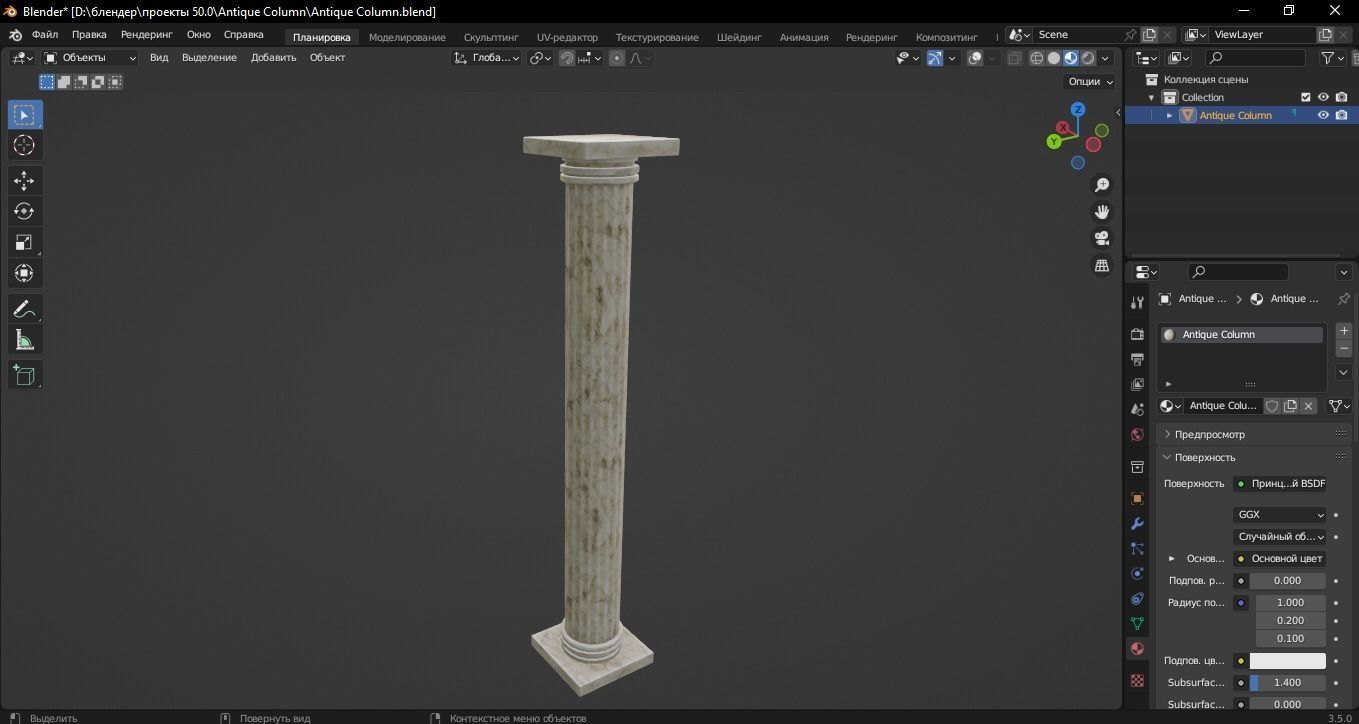
Task: Toggle perspective/orthographic grid icon
Action: click(x=1102, y=265)
